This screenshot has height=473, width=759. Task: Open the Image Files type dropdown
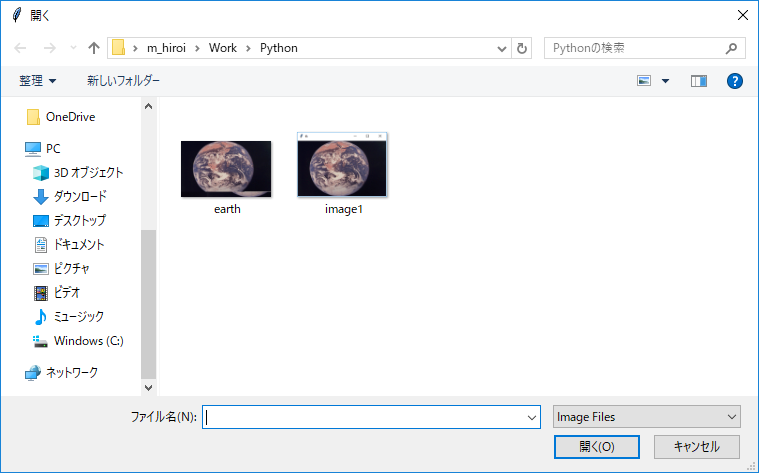pos(646,417)
